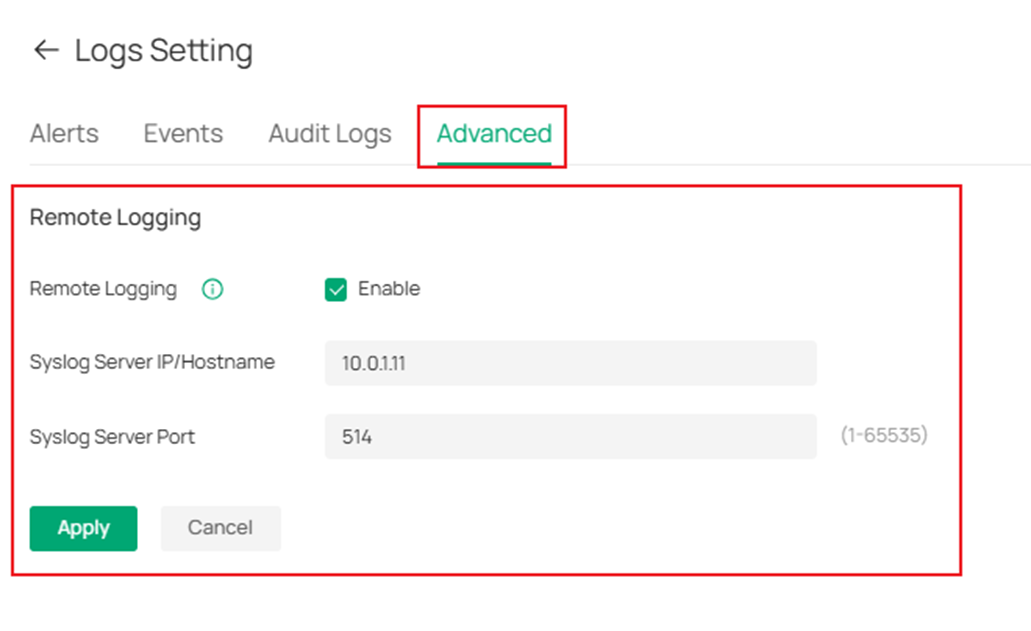1031x631 pixels.
Task: Focus the Syslog Server IP/Hostname field
Action: click(x=571, y=363)
